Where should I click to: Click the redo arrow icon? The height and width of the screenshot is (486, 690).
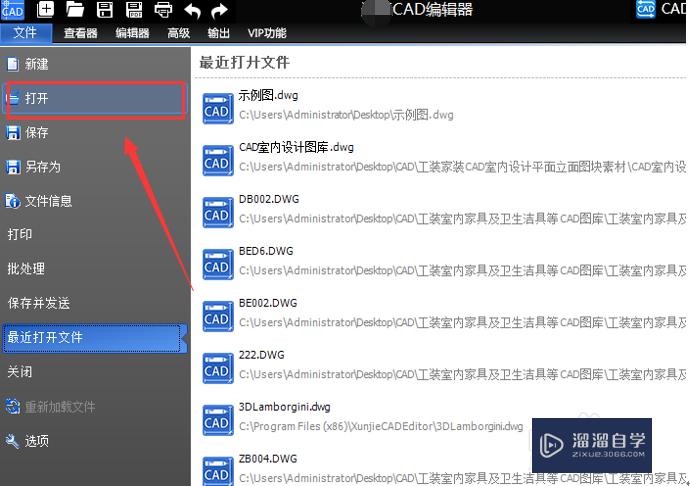point(219,10)
